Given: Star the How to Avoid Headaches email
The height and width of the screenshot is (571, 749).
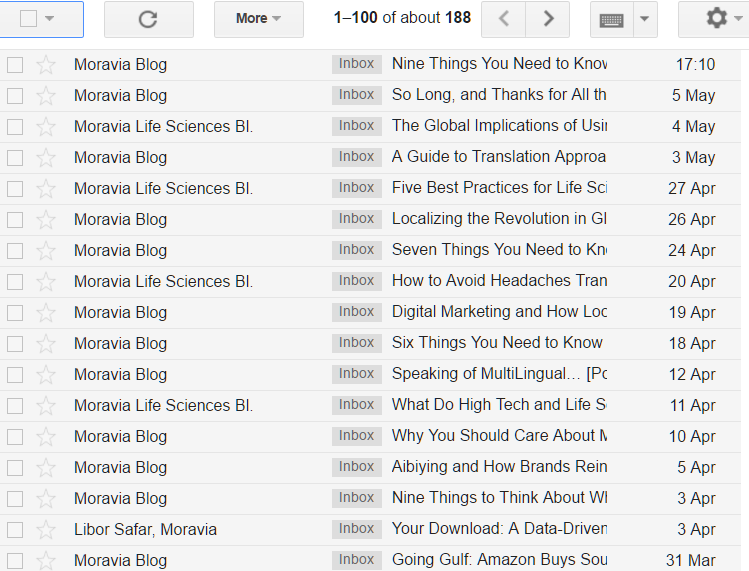Looking at the screenshot, I should click(46, 281).
